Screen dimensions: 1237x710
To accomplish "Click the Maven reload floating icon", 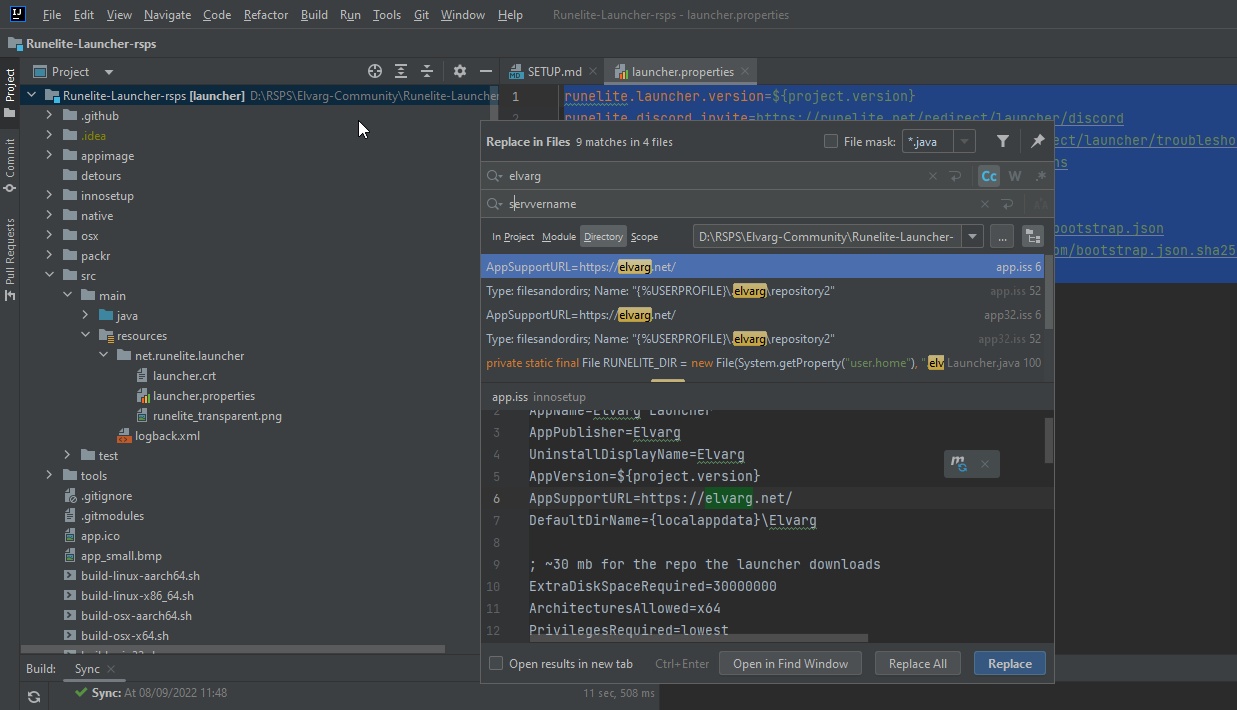I will (x=959, y=464).
